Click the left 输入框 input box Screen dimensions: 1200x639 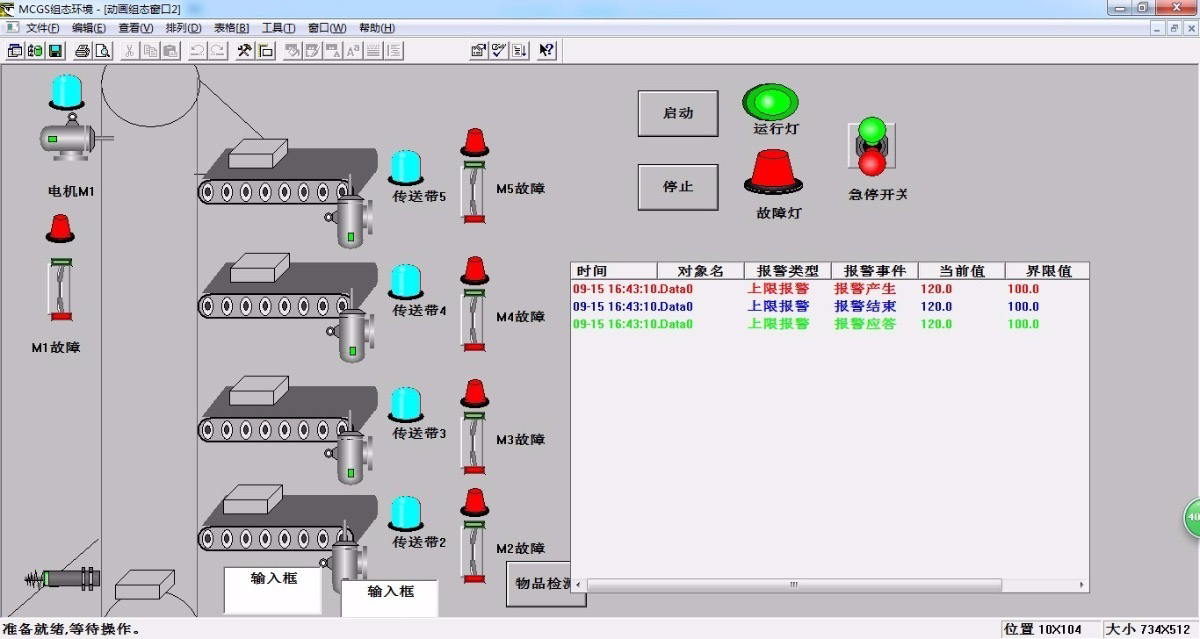click(x=273, y=589)
